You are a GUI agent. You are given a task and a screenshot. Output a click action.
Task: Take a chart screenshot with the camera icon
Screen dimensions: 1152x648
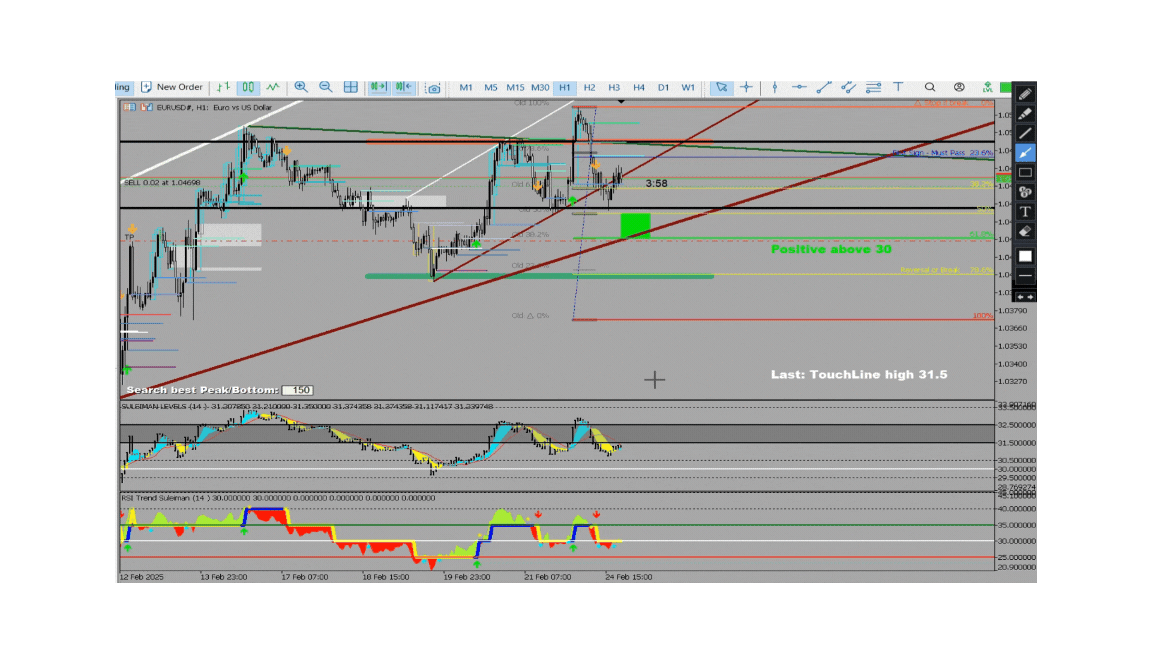pyautogui.click(x=433, y=88)
